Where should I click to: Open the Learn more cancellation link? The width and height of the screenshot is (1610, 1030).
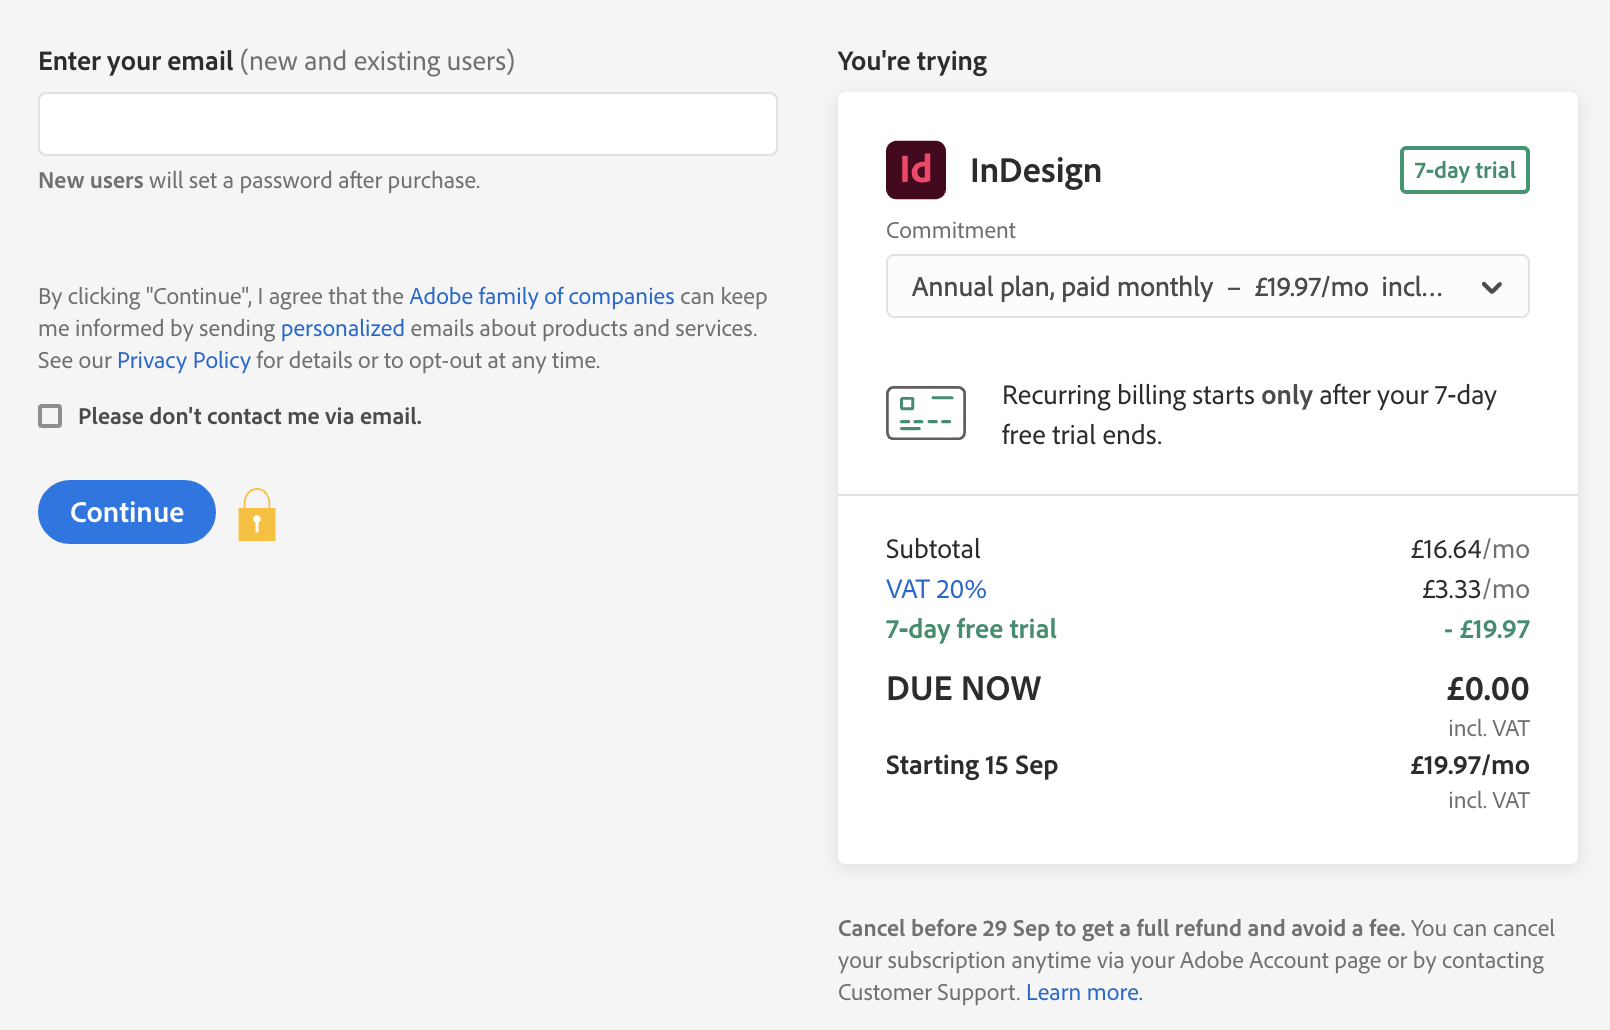tap(1083, 992)
